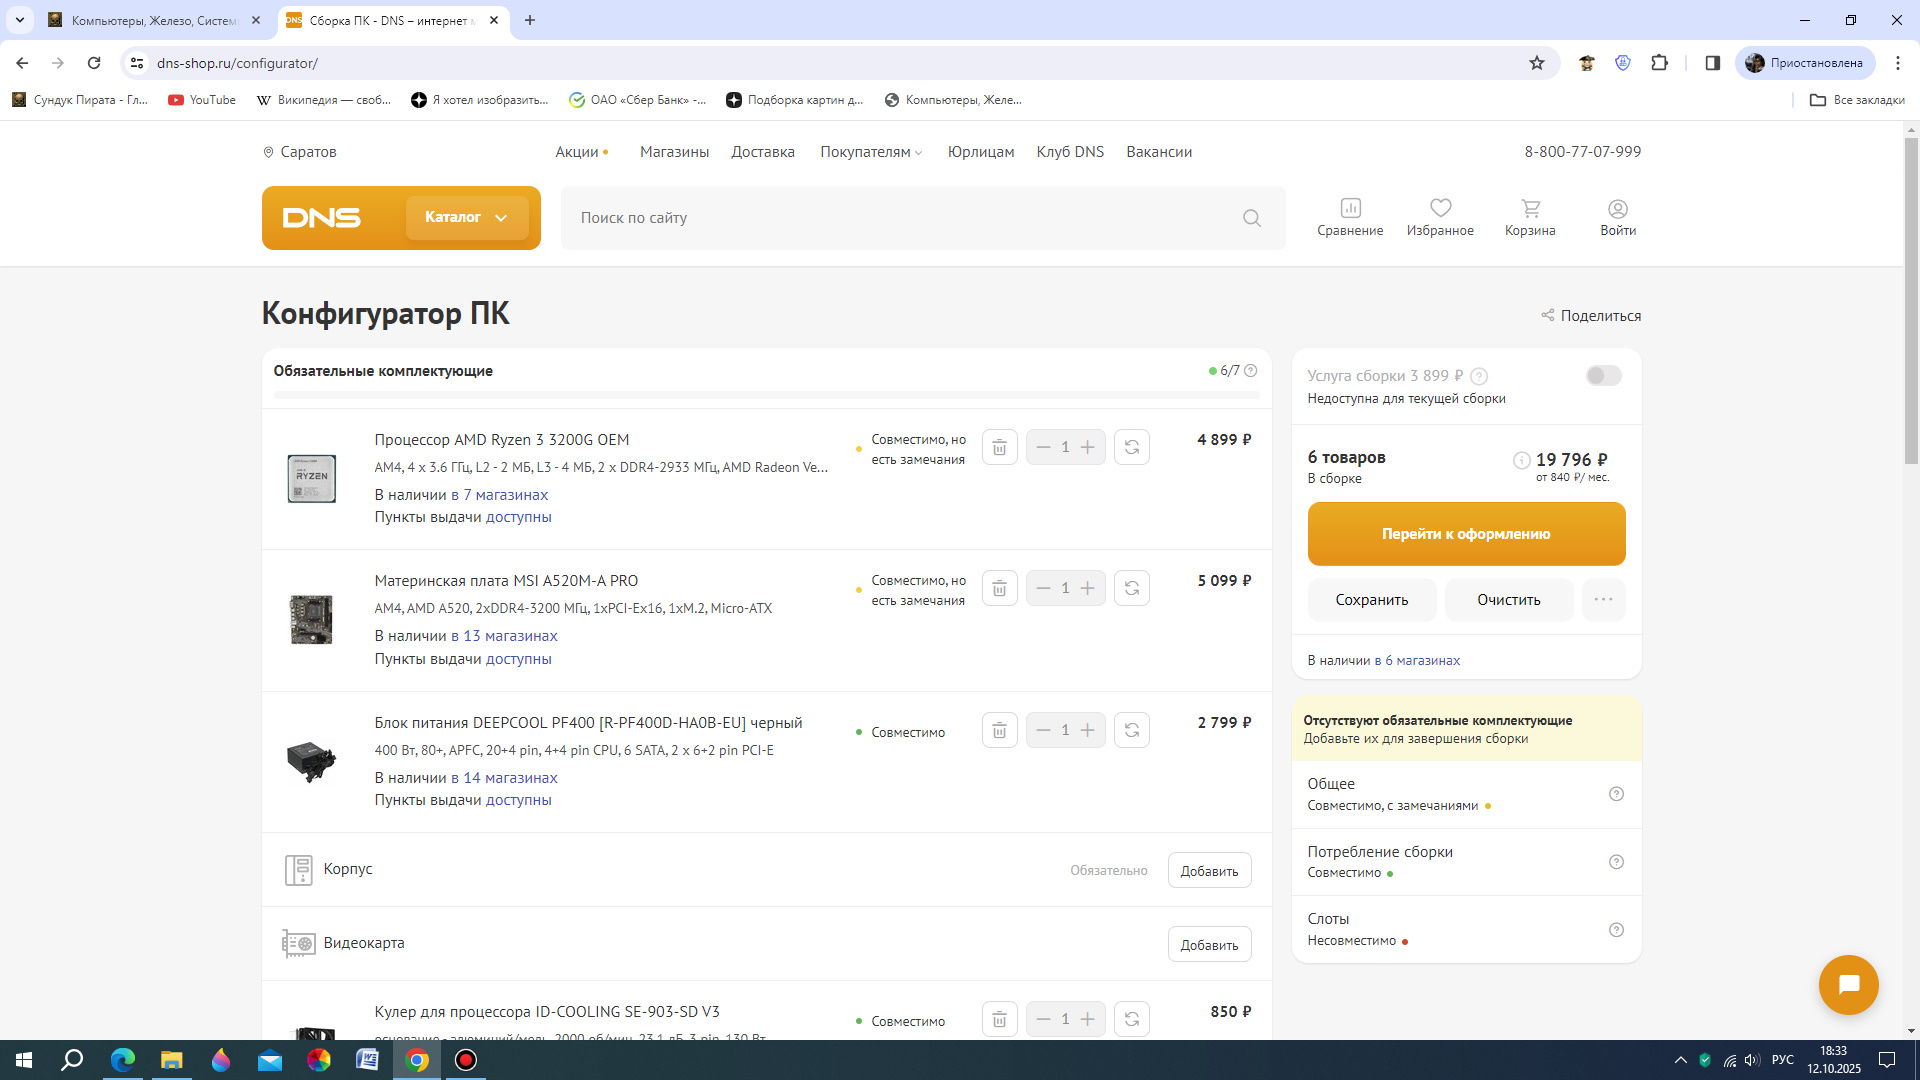Click Перейти к оформлению button
Viewport: 1920px width, 1080px height.
[1466, 534]
